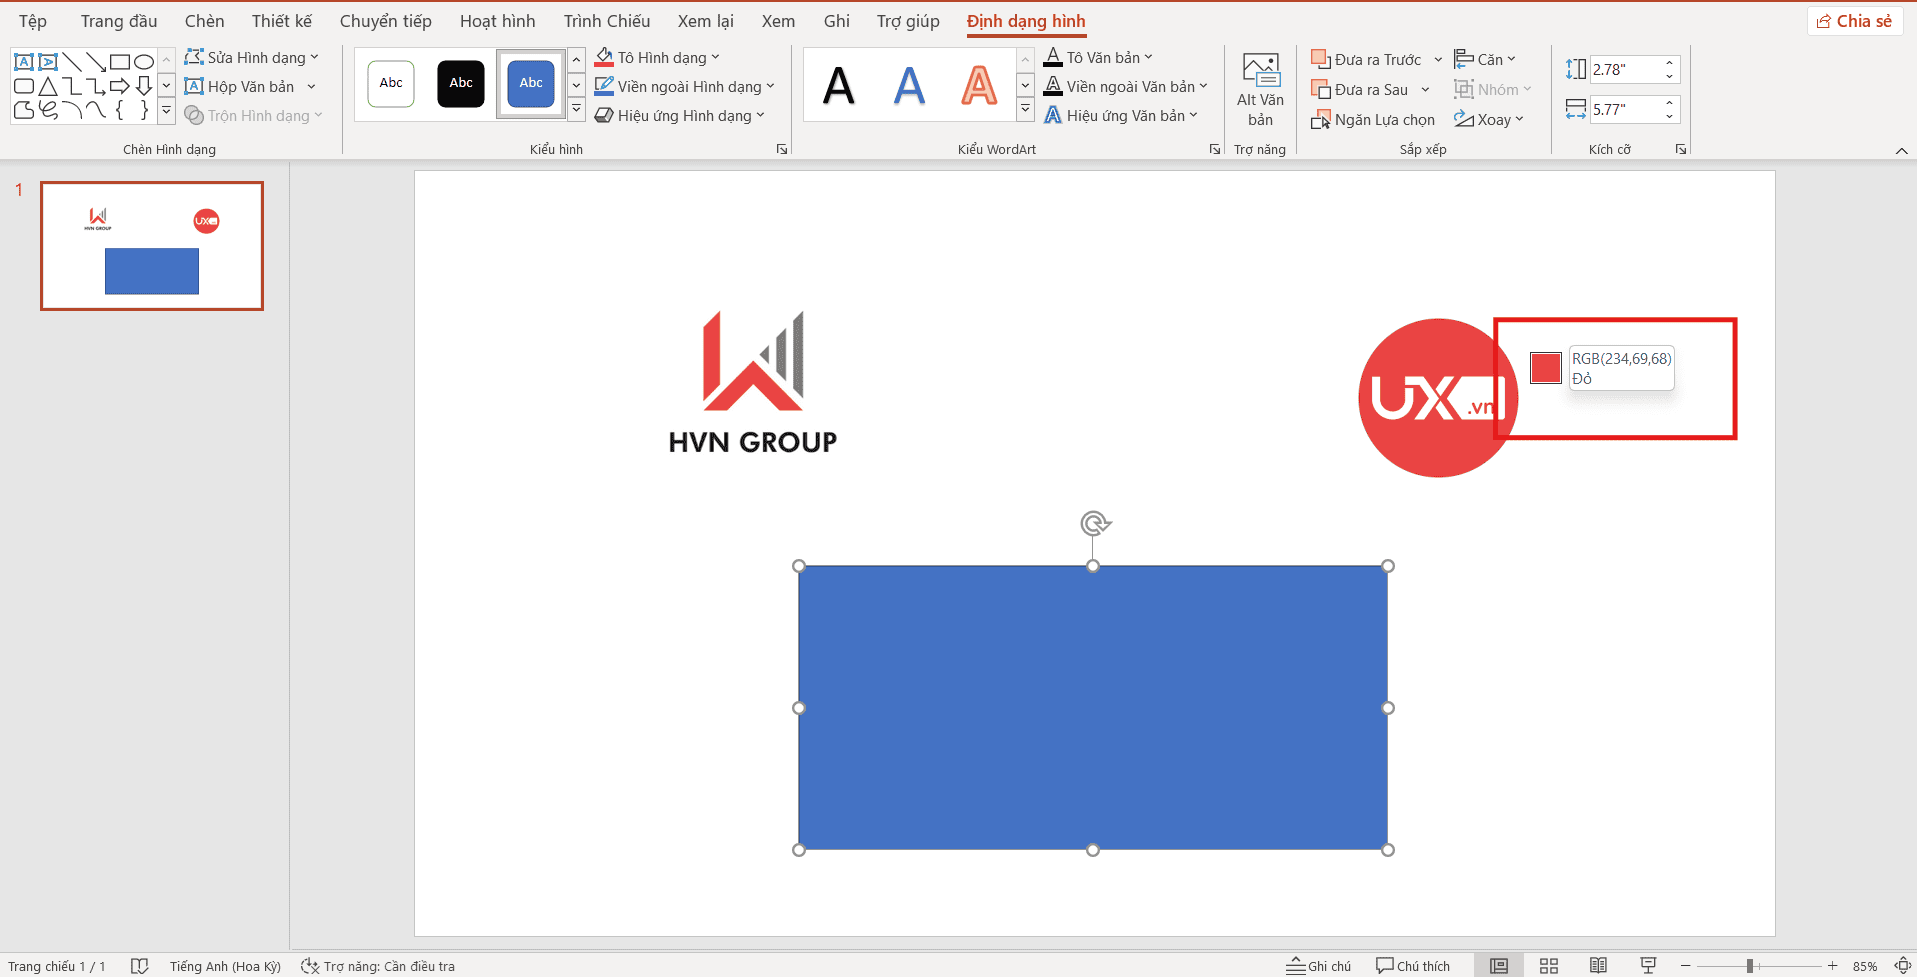The image size is (1917, 977).
Task: Click the Chia sẻ button
Action: (x=1854, y=20)
